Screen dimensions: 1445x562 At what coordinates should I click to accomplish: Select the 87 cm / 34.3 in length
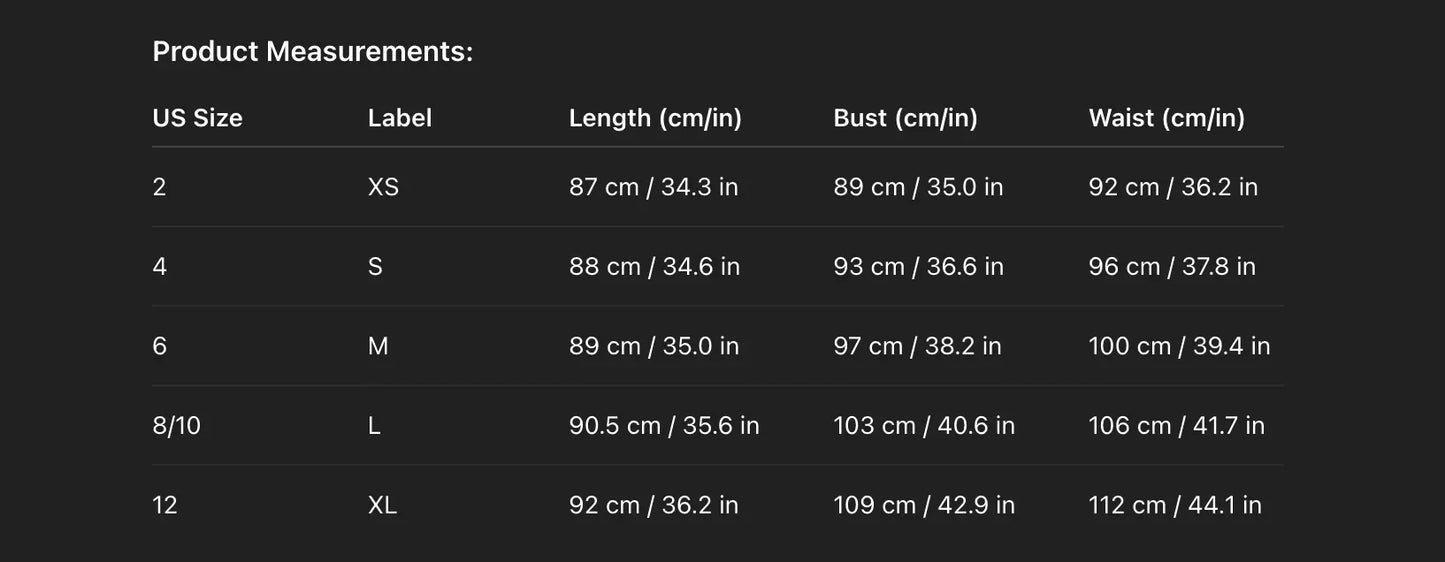[653, 187]
